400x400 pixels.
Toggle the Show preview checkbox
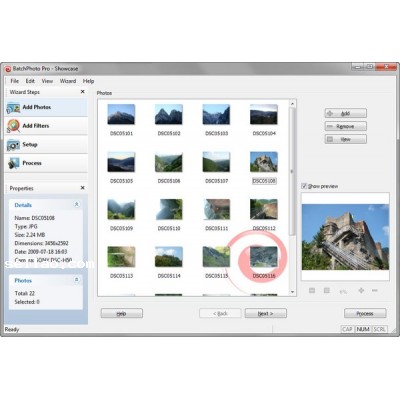pos(304,186)
